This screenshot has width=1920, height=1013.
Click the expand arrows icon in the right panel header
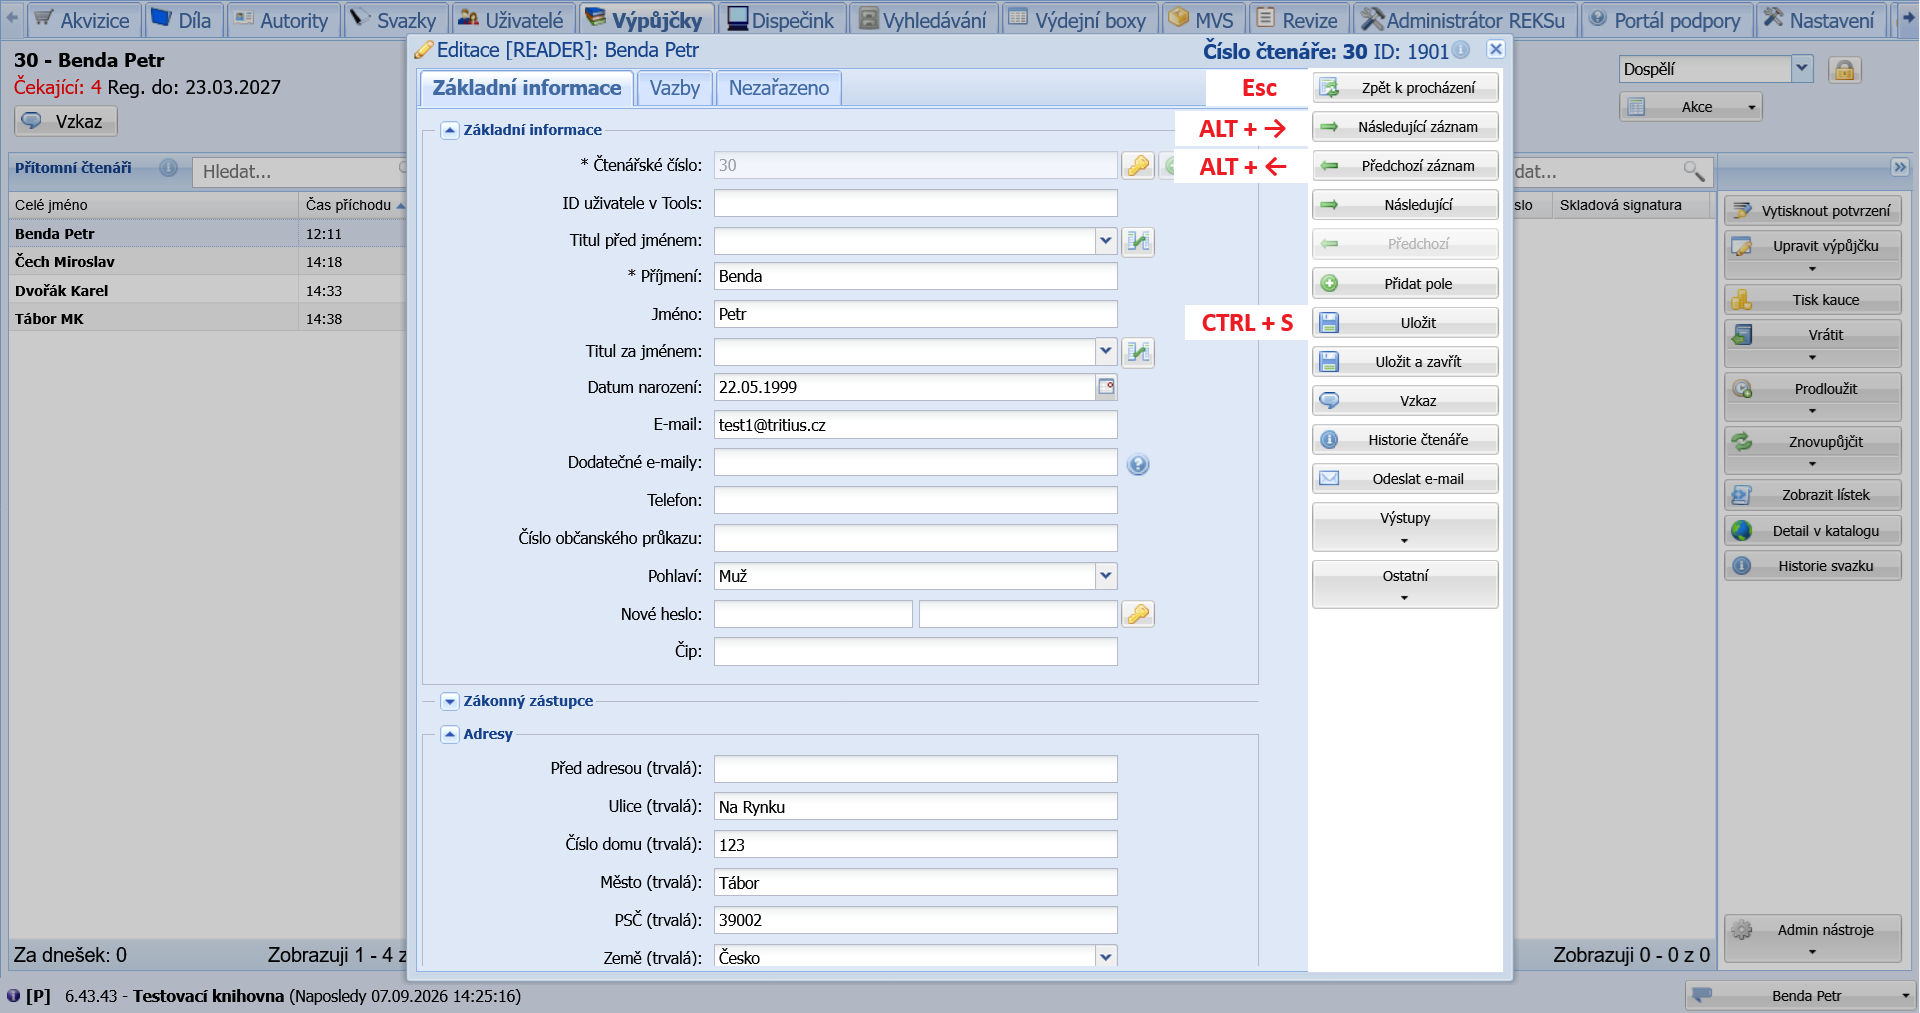(1900, 167)
